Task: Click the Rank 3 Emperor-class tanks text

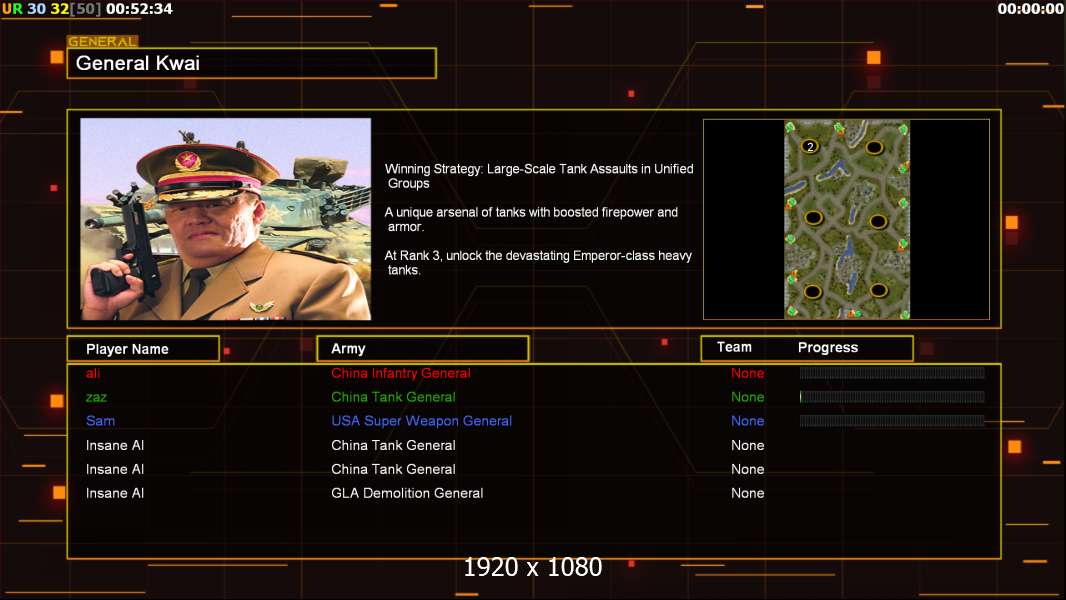Action: click(538, 262)
